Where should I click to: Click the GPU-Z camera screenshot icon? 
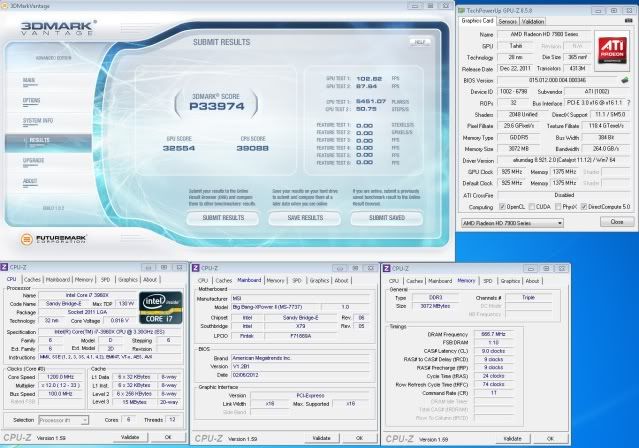point(628,20)
